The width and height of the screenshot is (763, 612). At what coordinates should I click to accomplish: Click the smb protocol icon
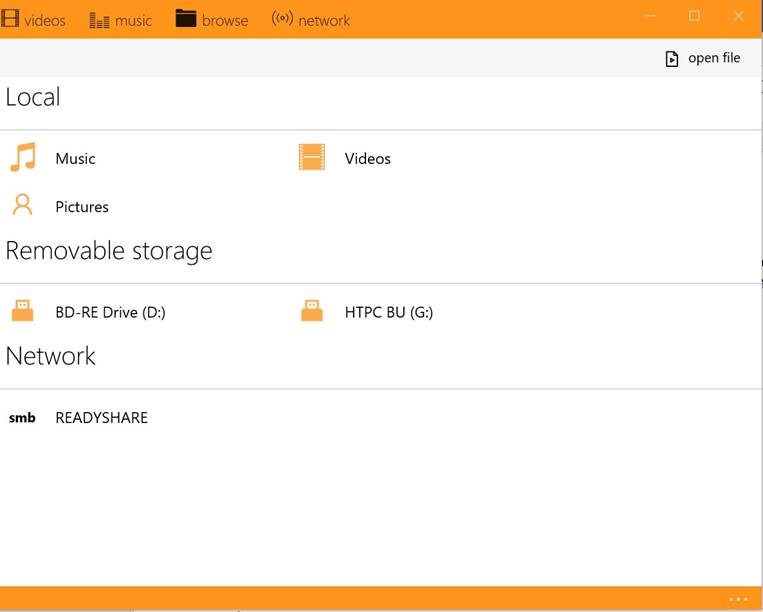click(22, 417)
